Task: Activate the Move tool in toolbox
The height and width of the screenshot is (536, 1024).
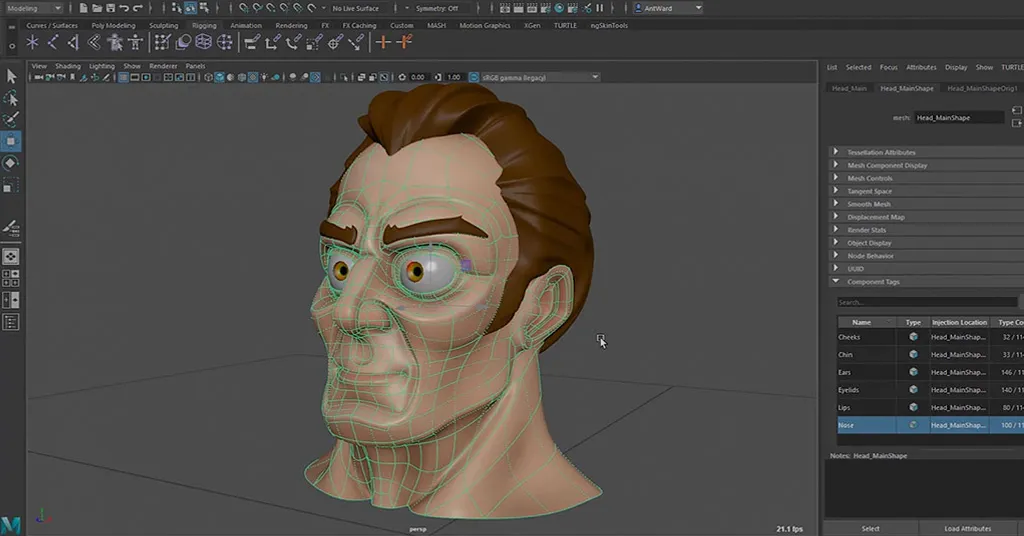Action: 11,141
